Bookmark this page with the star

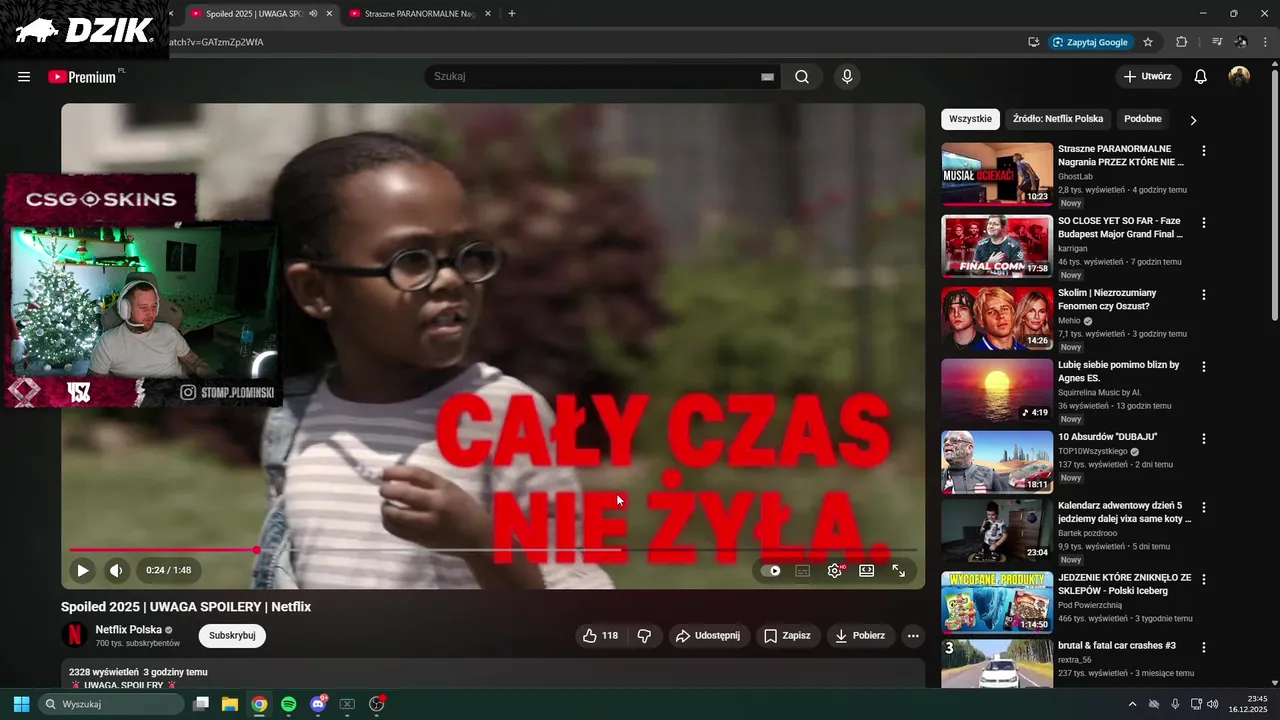pyautogui.click(x=1148, y=42)
